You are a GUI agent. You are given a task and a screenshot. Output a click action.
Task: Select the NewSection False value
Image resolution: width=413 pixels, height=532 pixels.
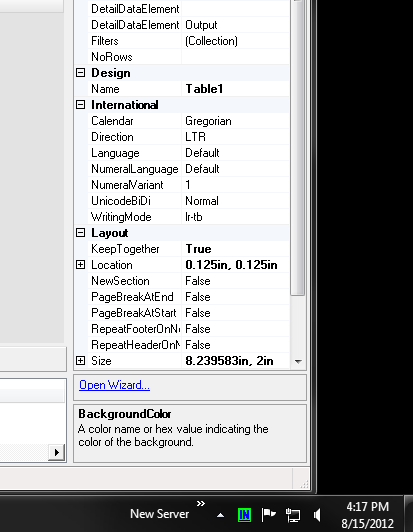coord(236,281)
